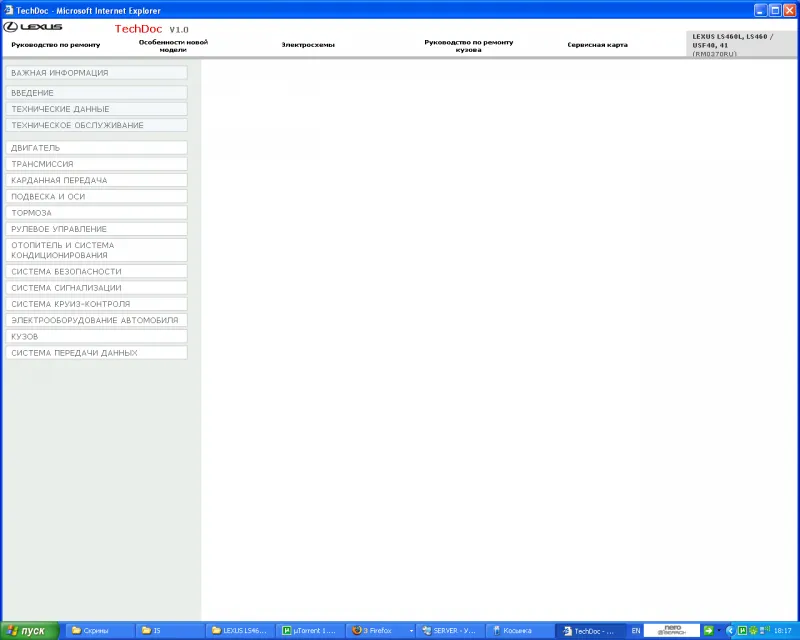Open µTorrent from the taskbar

tap(308, 631)
